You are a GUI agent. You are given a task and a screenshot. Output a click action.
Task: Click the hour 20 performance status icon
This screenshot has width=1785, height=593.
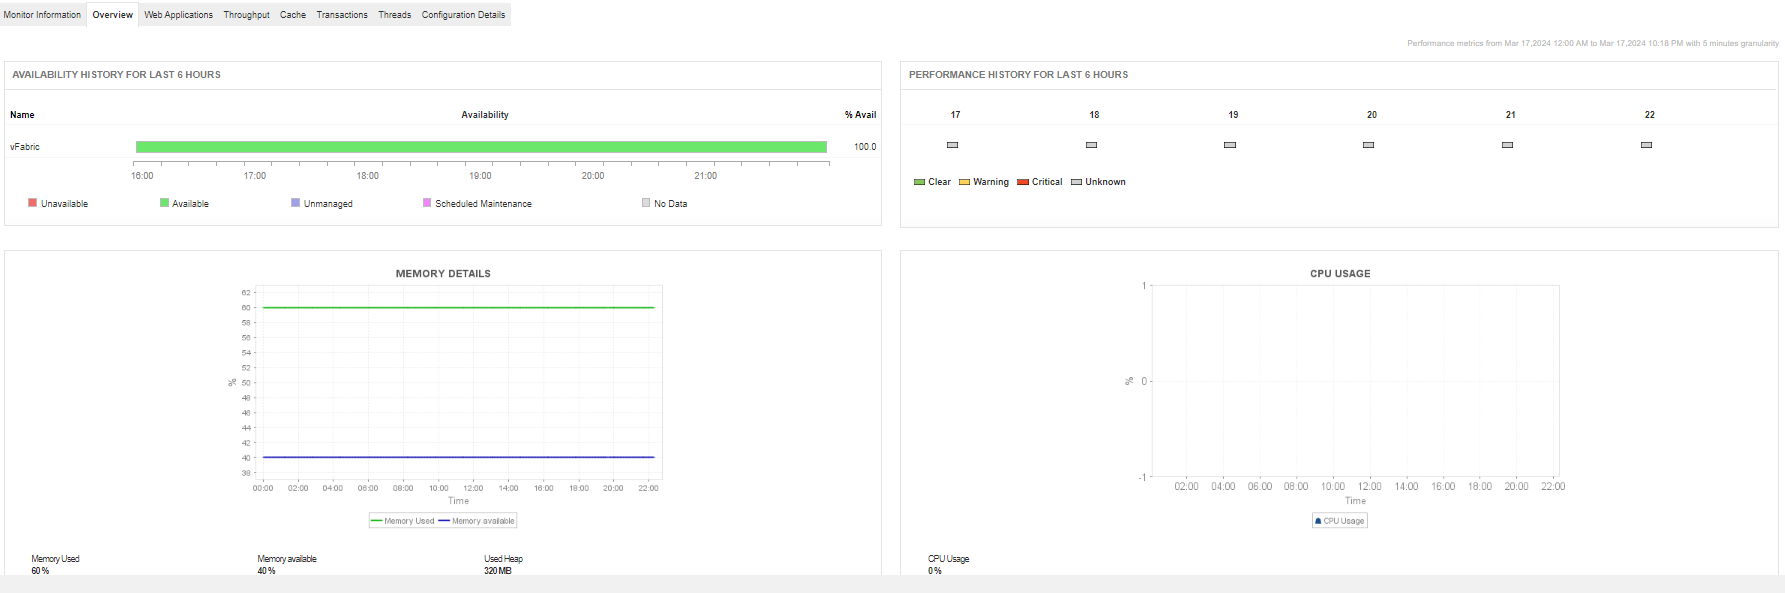pyautogui.click(x=1368, y=145)
